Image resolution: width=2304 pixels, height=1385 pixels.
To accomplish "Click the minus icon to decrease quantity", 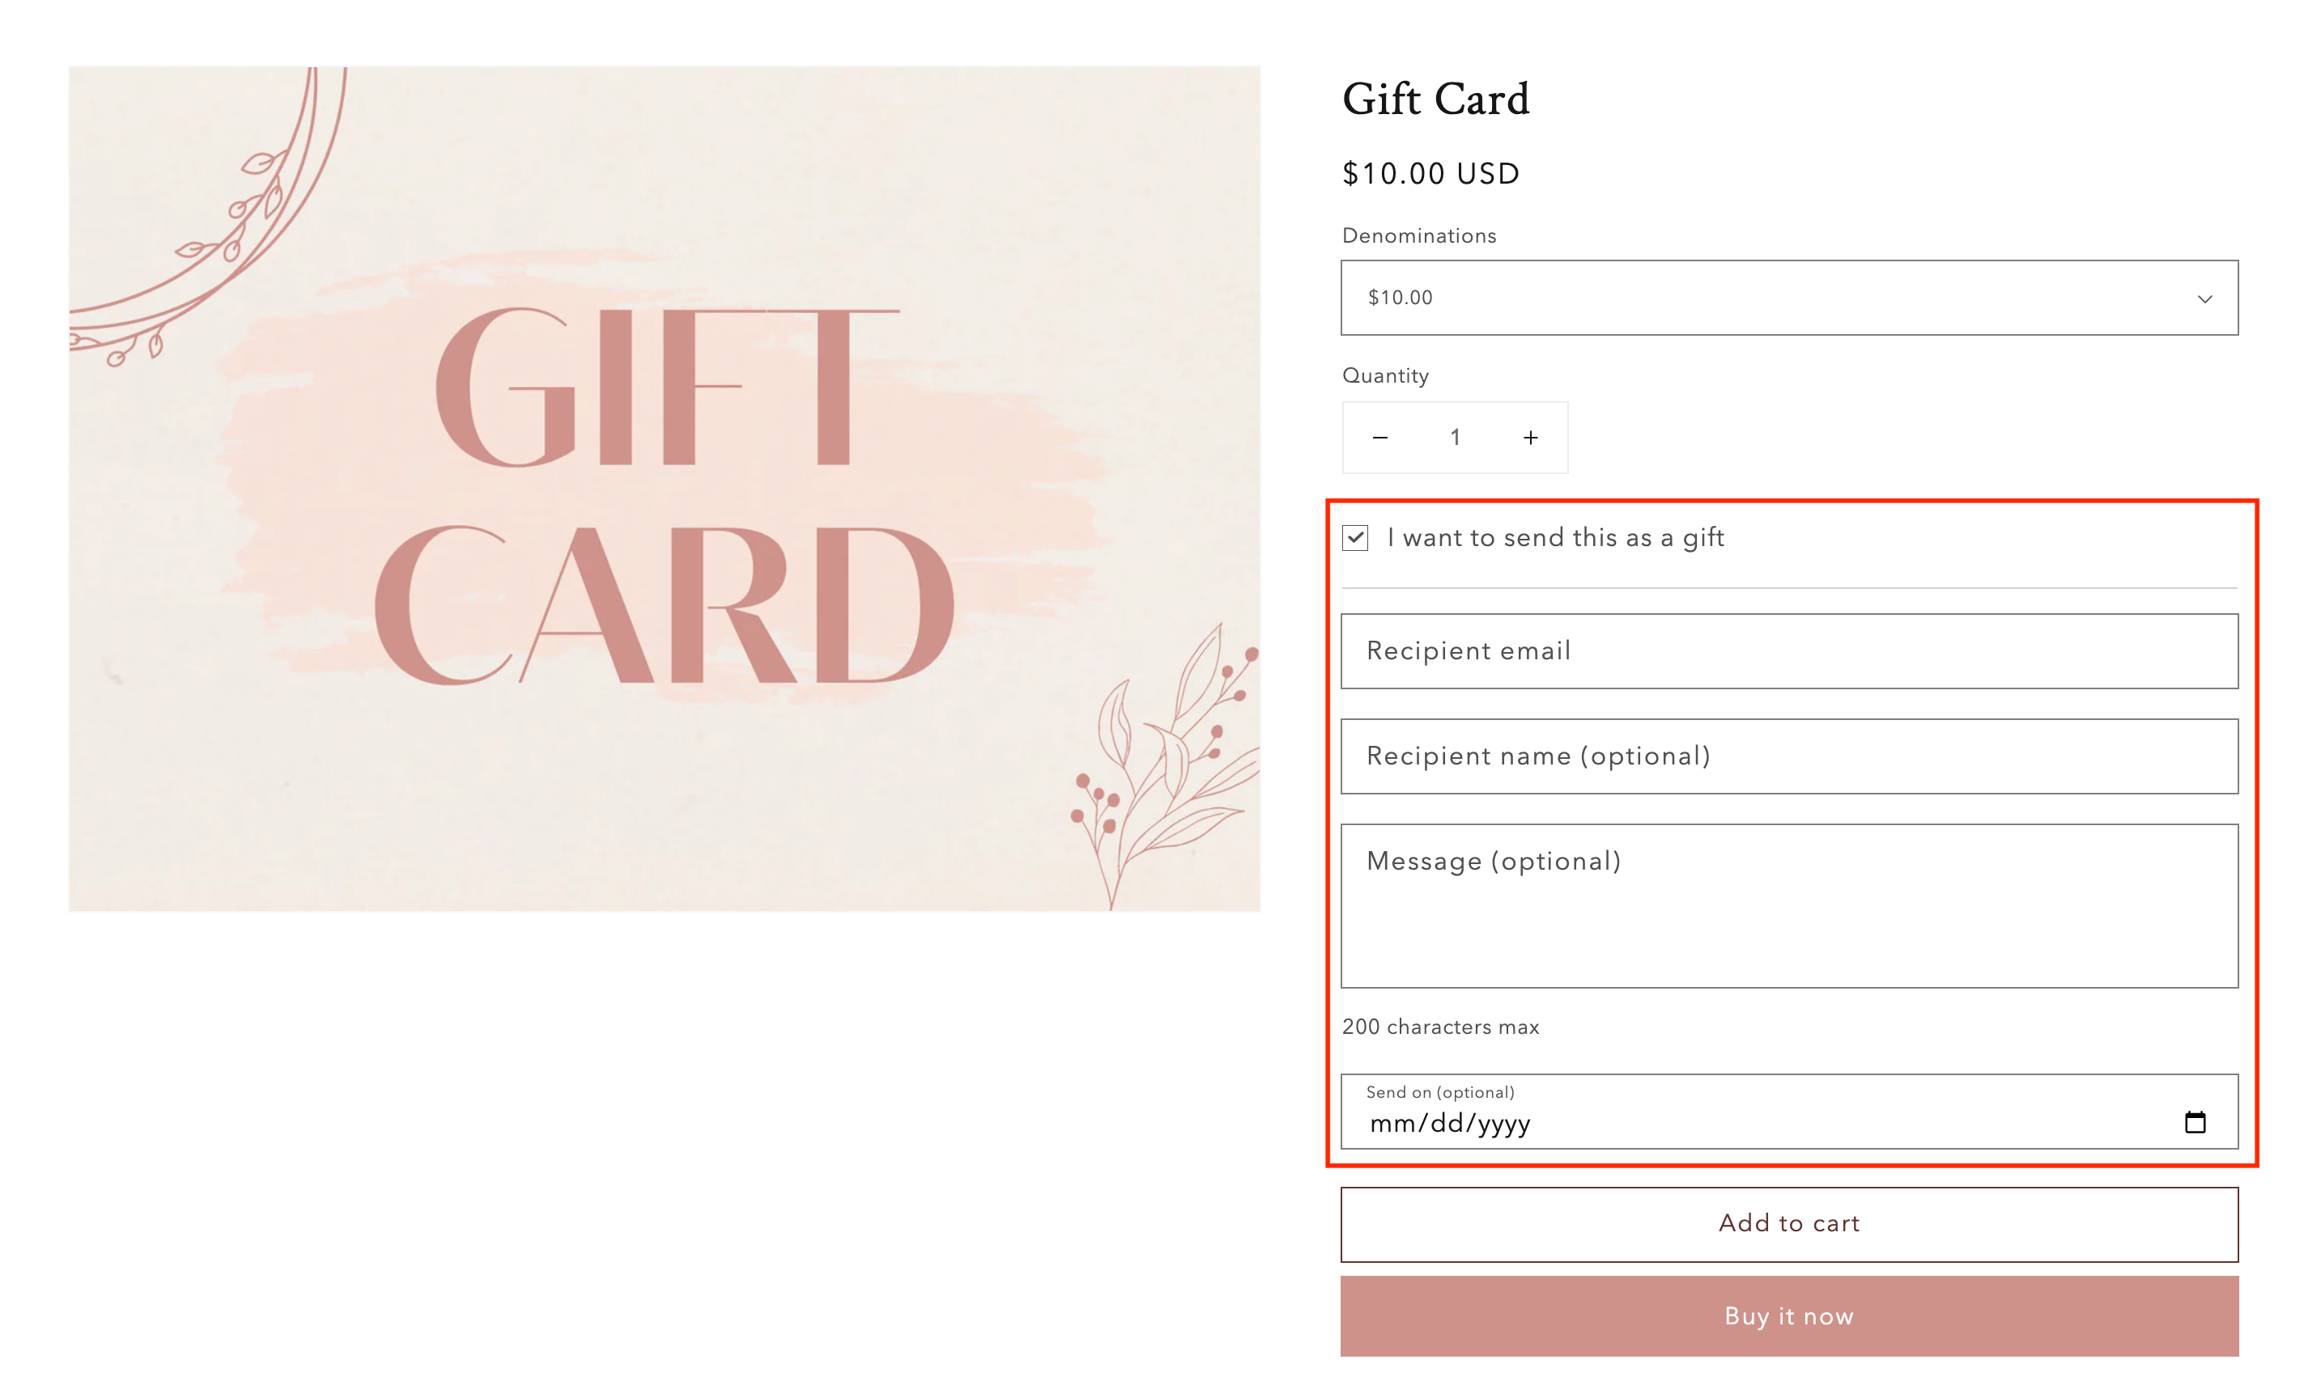I will (1380, 438).
